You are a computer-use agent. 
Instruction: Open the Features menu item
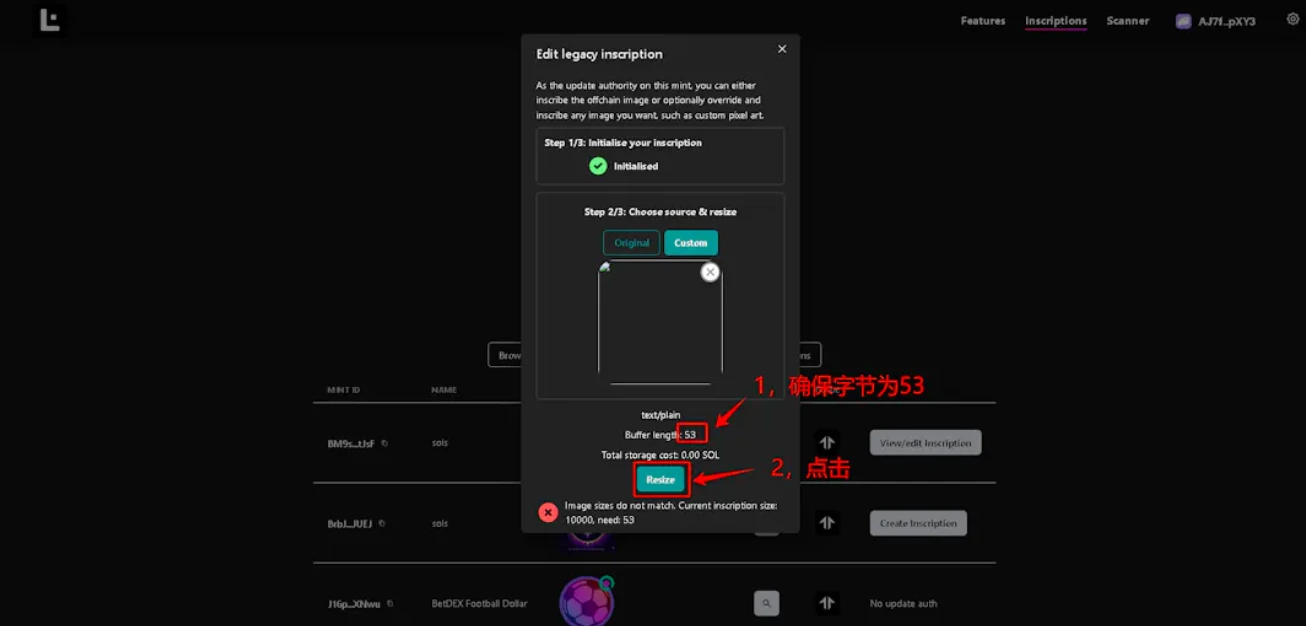click(x=983, y=21)
